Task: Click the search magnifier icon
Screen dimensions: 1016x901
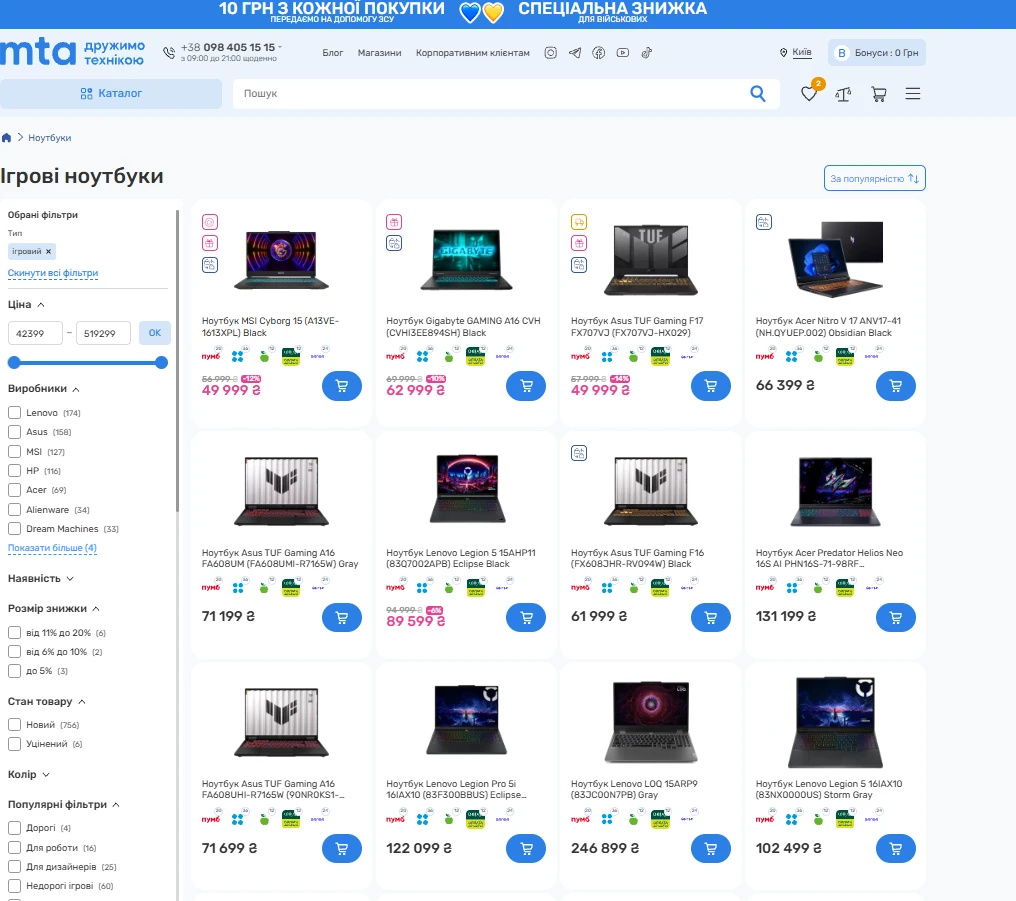Action: pyautogui.click(x=757, y=94)
